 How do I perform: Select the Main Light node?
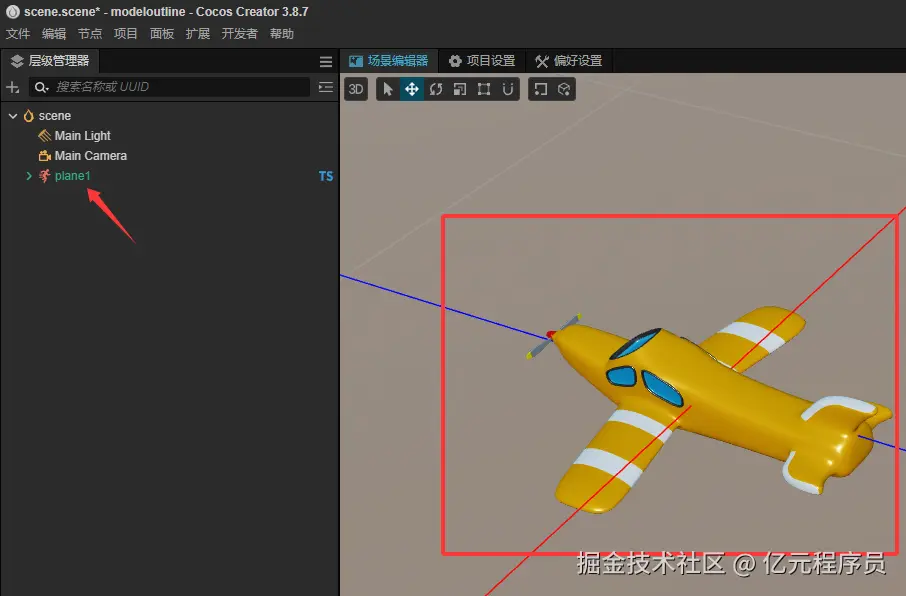[82, 135]
